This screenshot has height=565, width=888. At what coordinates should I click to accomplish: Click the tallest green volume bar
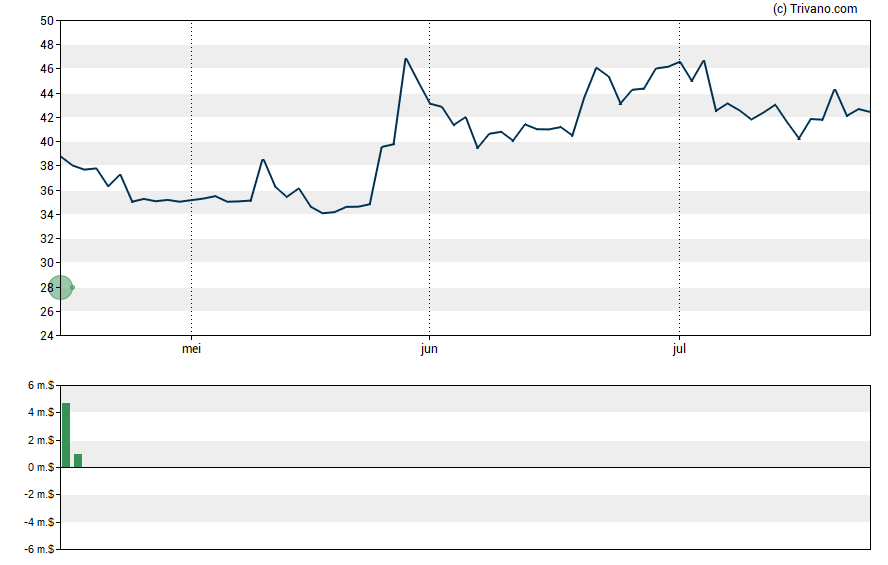point(66,435)
